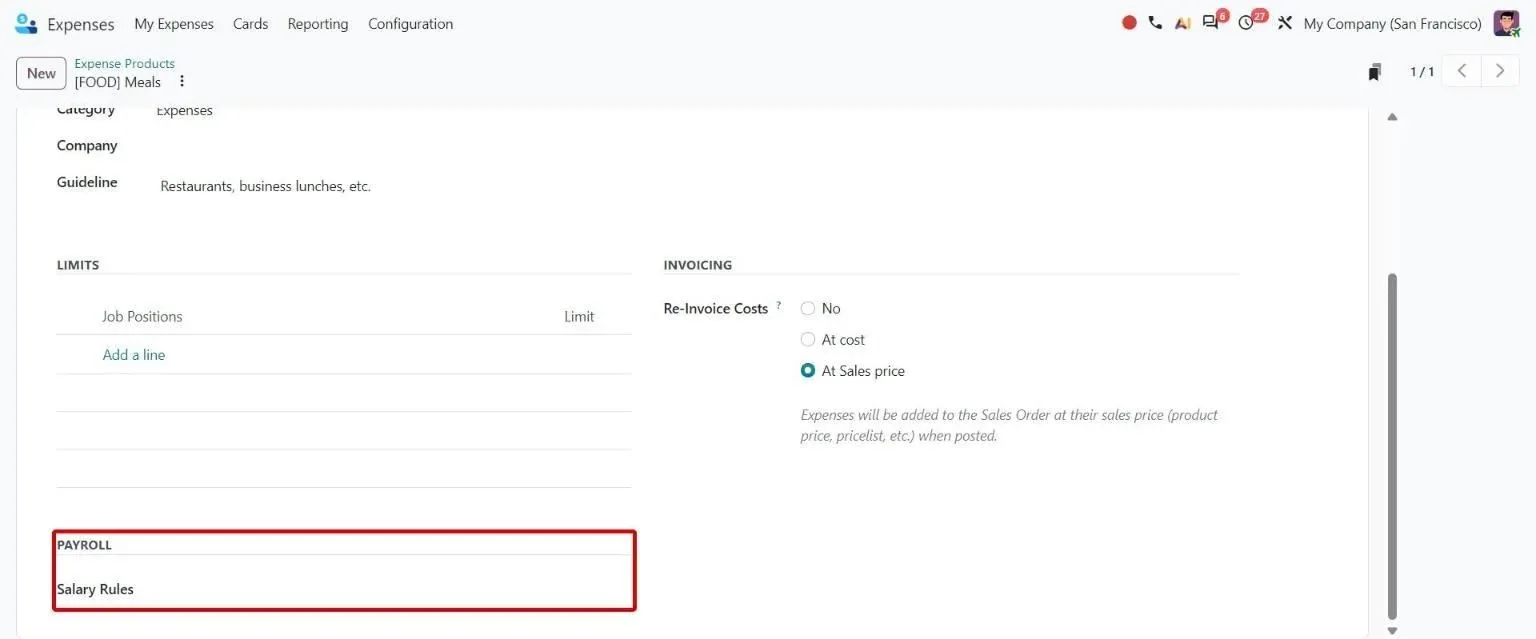Click the 1 / 1 record pager
1536x639 pixels.
pyautogui.click(x=1422, y=72)
